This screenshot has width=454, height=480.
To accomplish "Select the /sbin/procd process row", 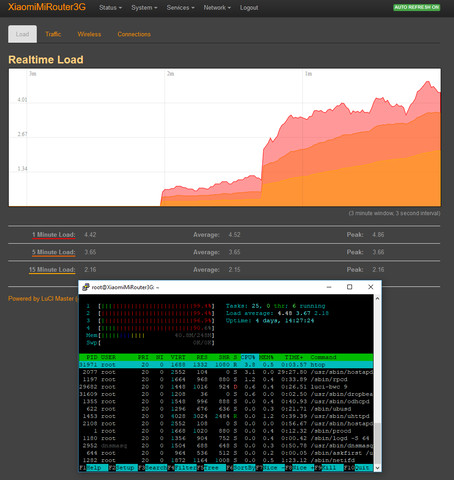I will click(x=226, y=431).
